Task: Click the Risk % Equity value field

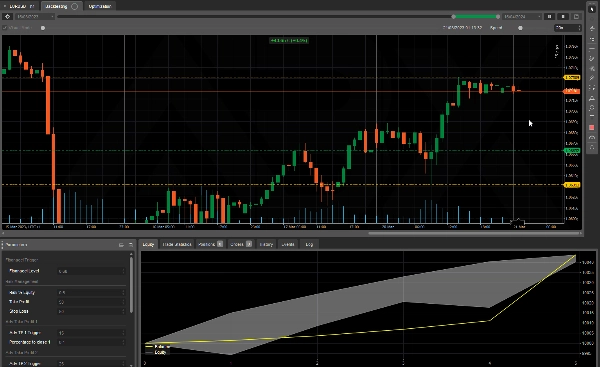Action: [91, 292]
